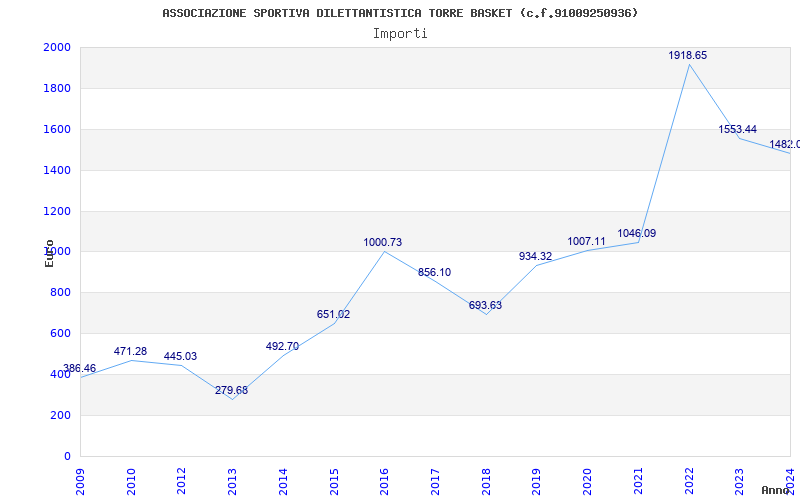Click x-axis year 2013

[x=232, y=482]
